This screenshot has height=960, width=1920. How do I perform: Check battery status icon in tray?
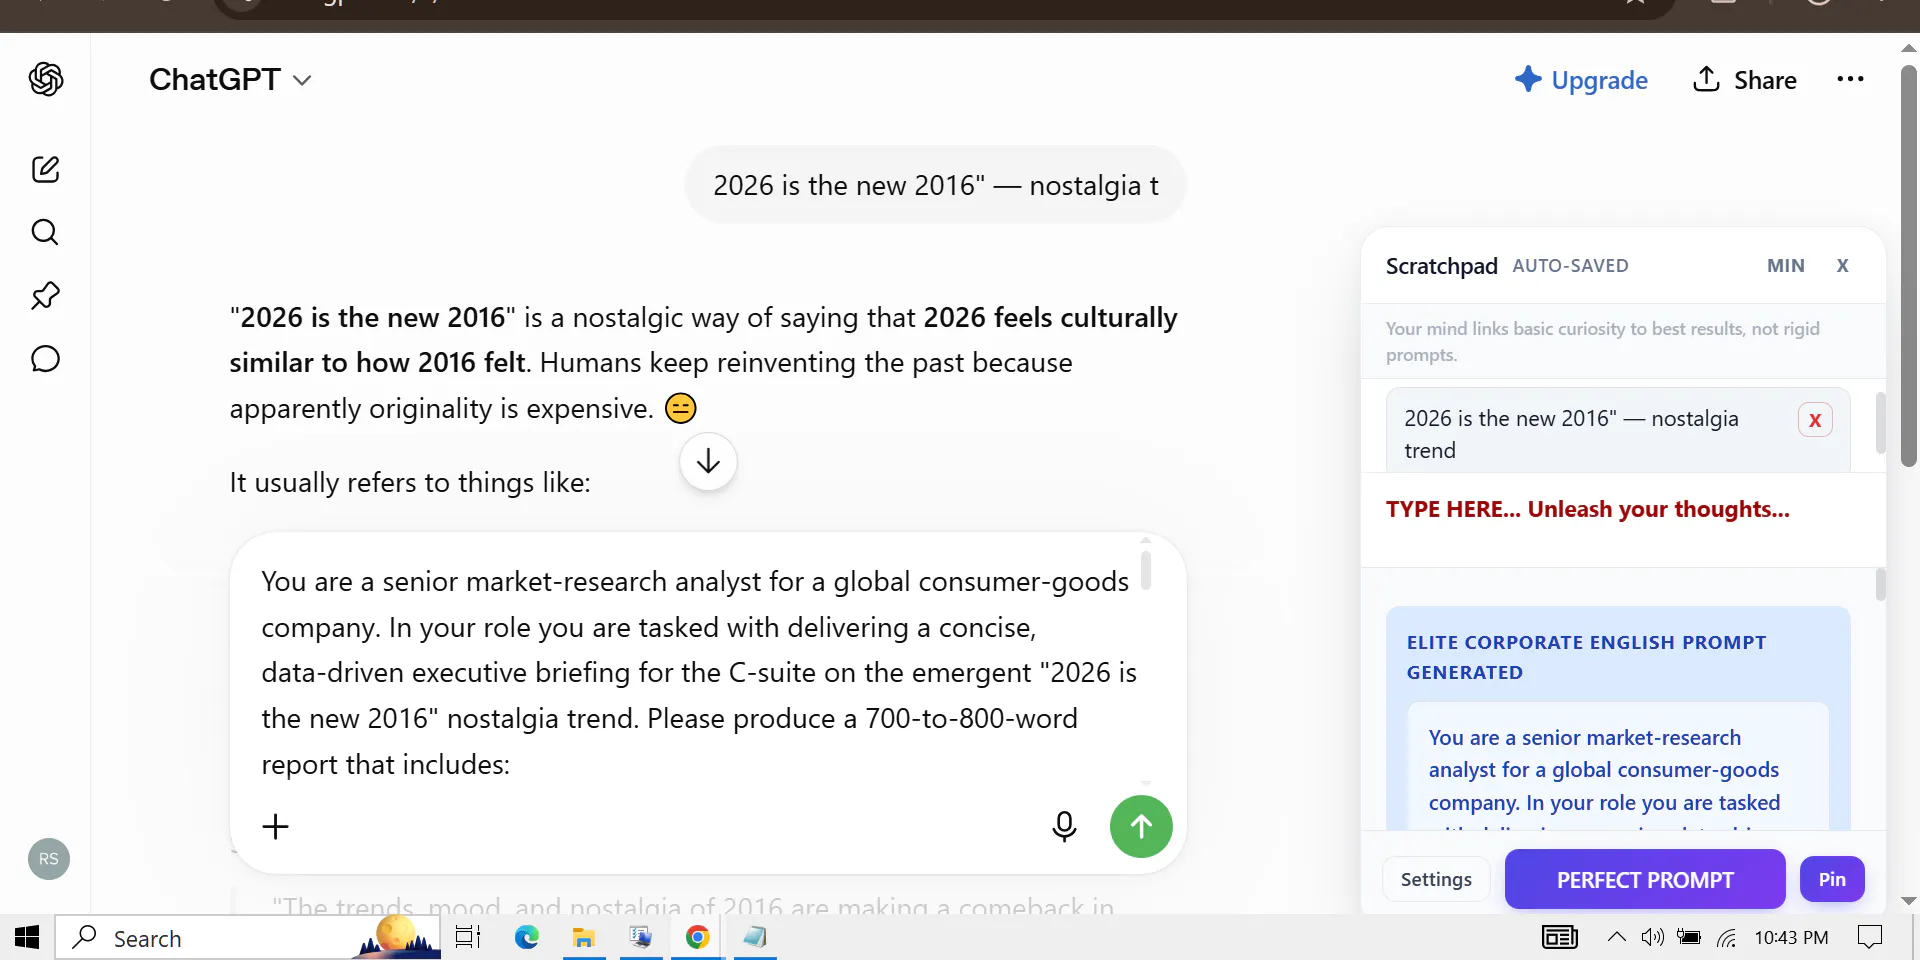(x=1689, y=937)
